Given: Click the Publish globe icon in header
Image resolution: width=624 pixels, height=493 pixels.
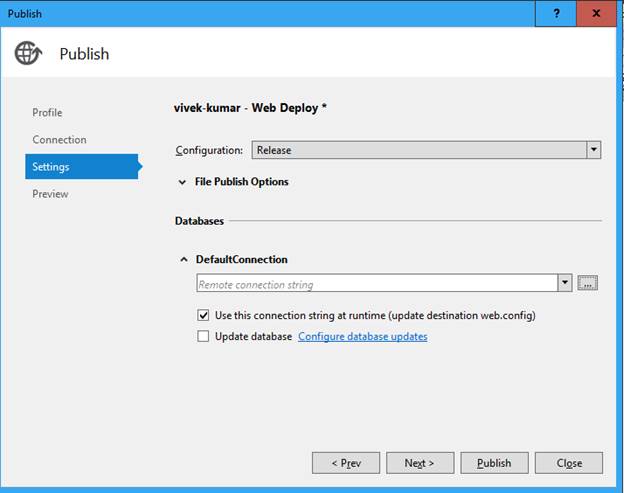Looking at the screenshot, I should [28, 53].
